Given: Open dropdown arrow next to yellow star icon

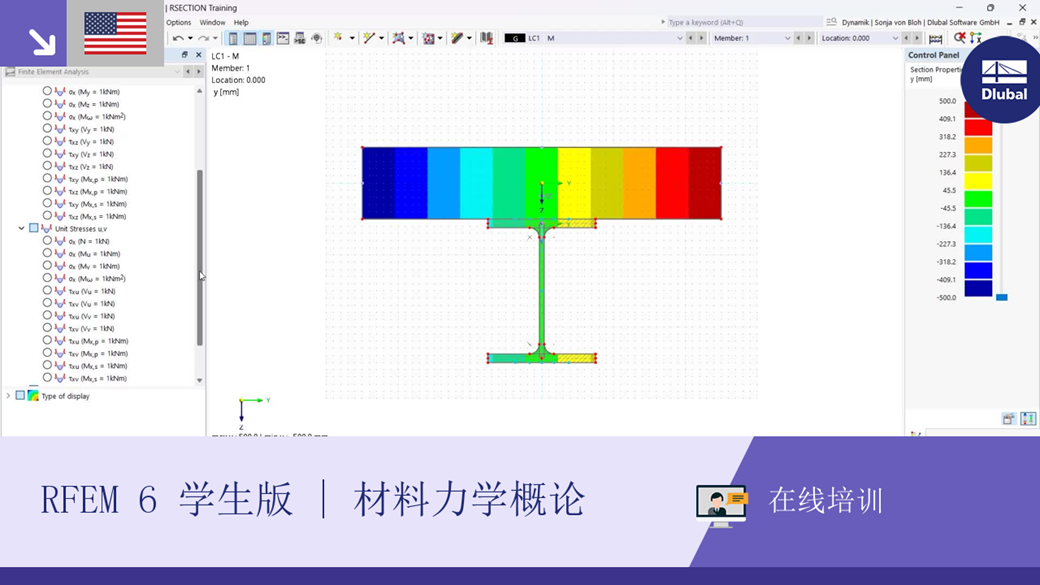Looking at the screenshot, I should (352, 38).
